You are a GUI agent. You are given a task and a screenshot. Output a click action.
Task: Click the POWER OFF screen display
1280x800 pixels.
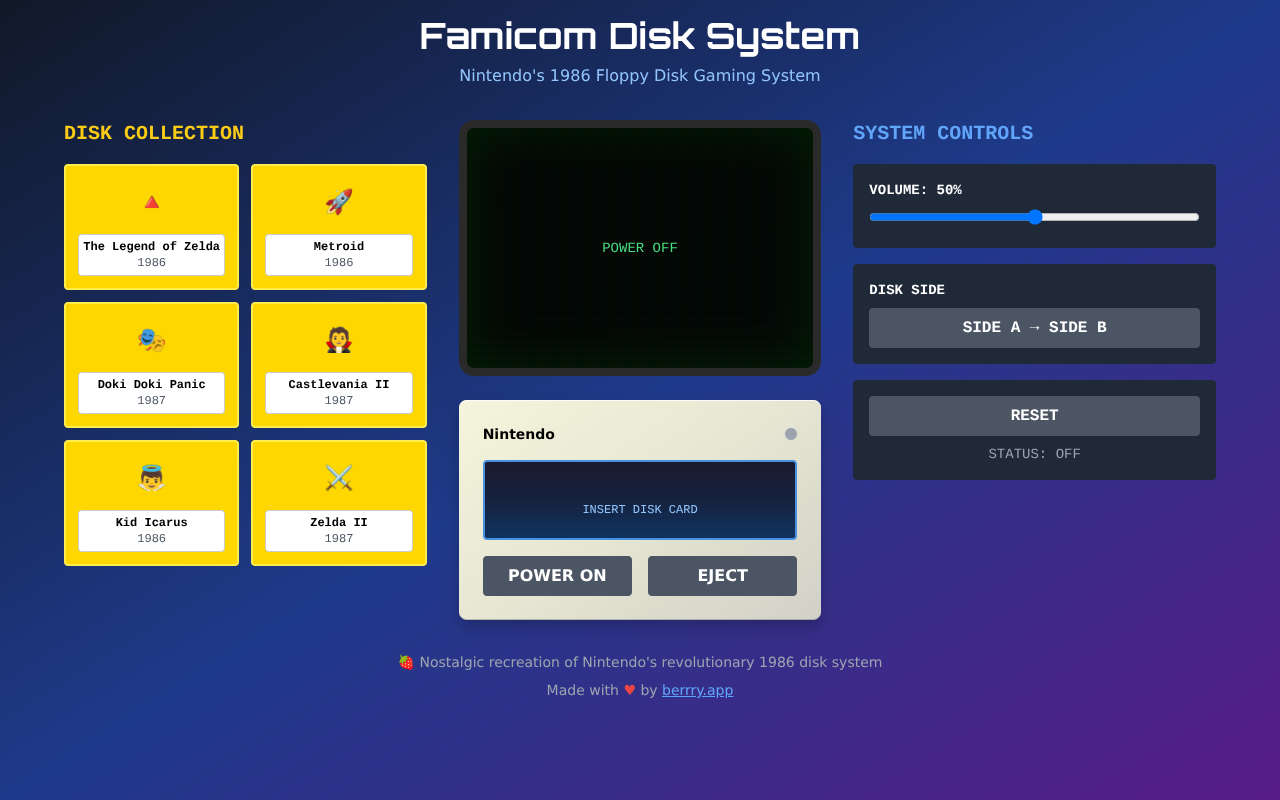(640, 247)
